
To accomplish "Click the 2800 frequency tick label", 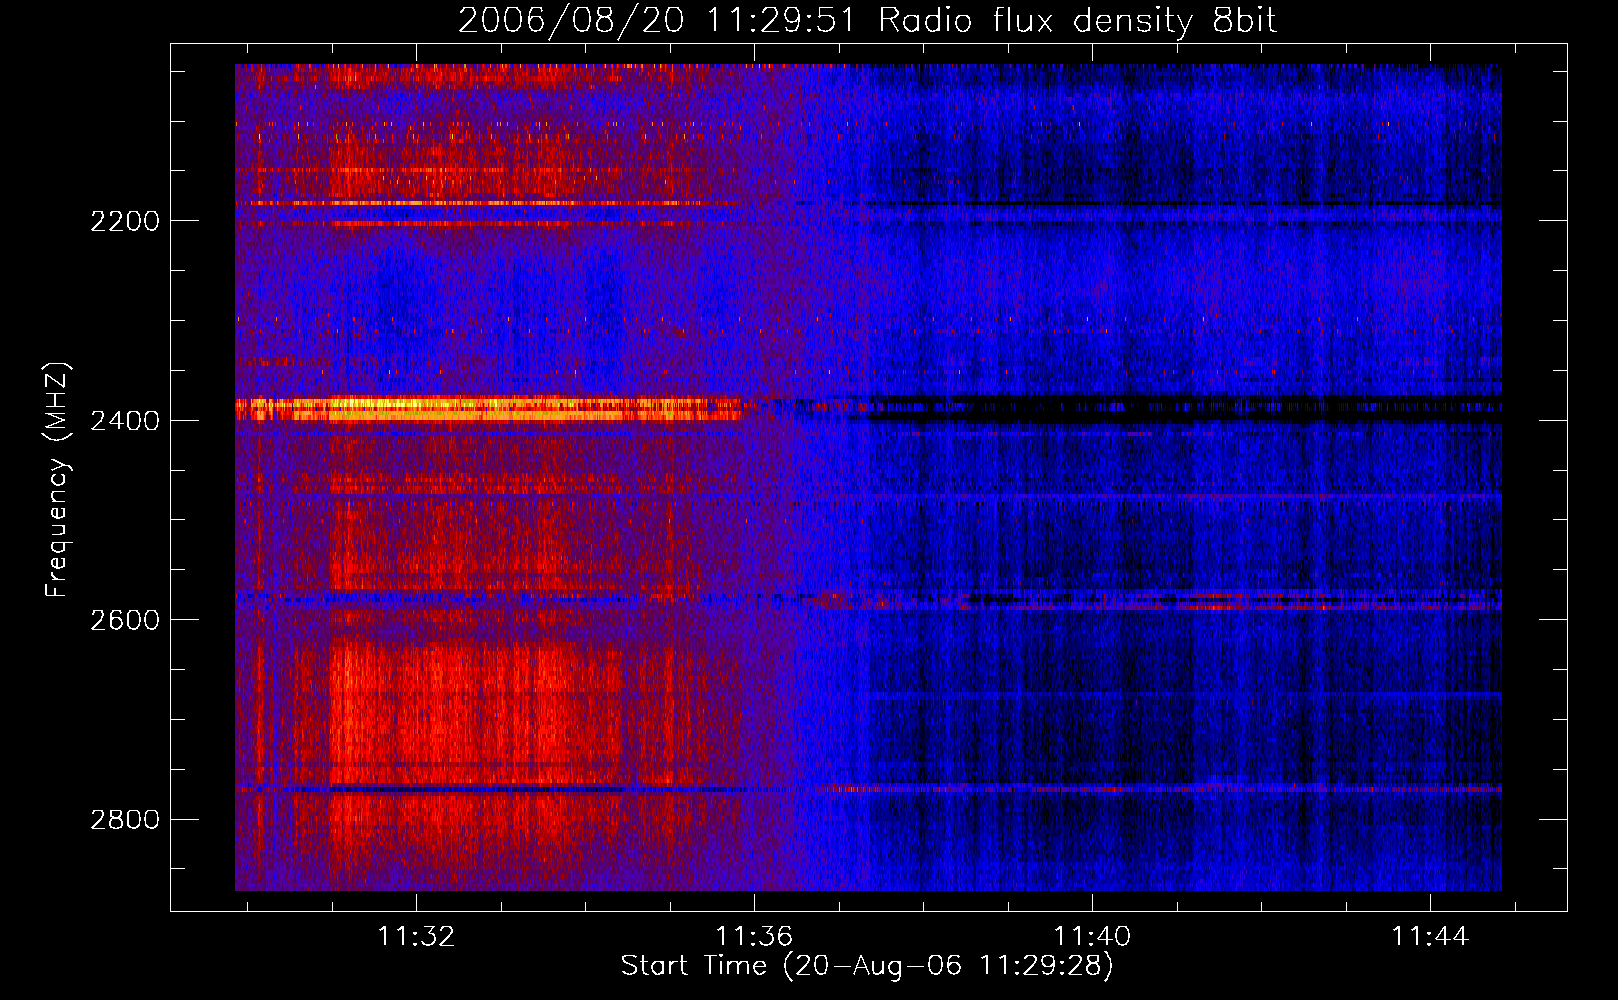I will pos(125,820).
